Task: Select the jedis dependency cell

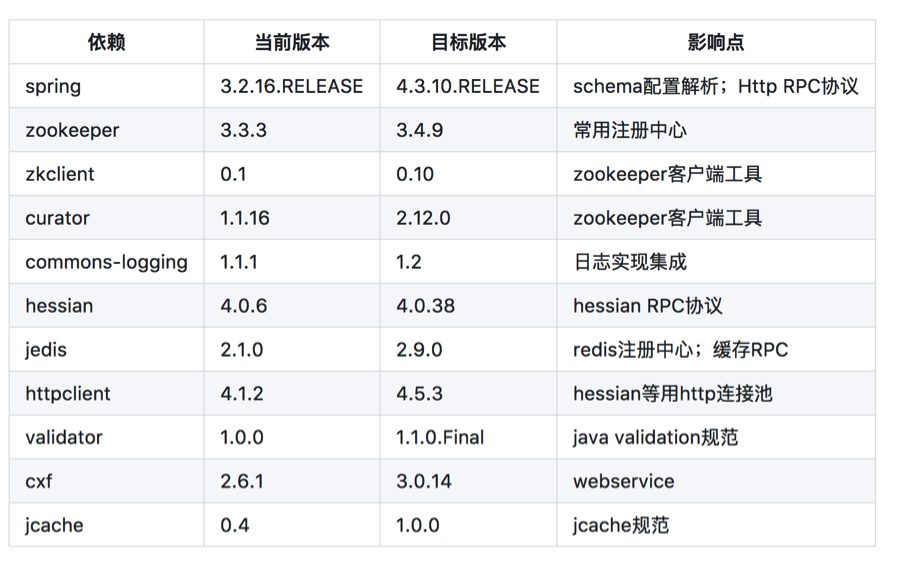Action: pyautogui.click(x=106, y=350)
